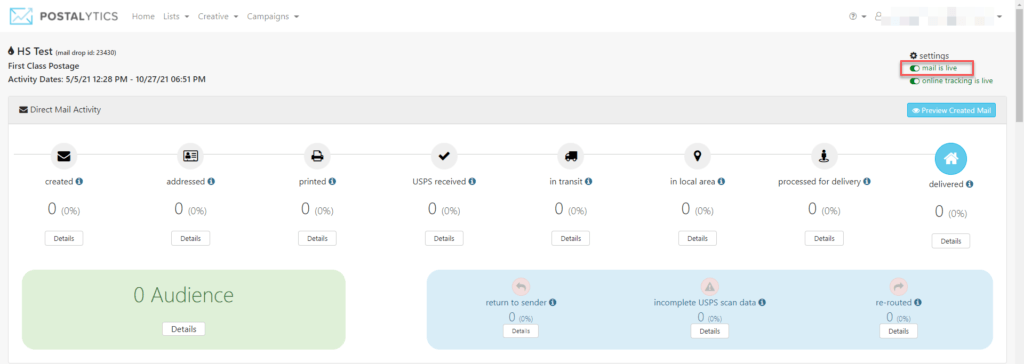1024x364 pixels.
Task: Toggle the mail is live switch
Action: (915, 68)
